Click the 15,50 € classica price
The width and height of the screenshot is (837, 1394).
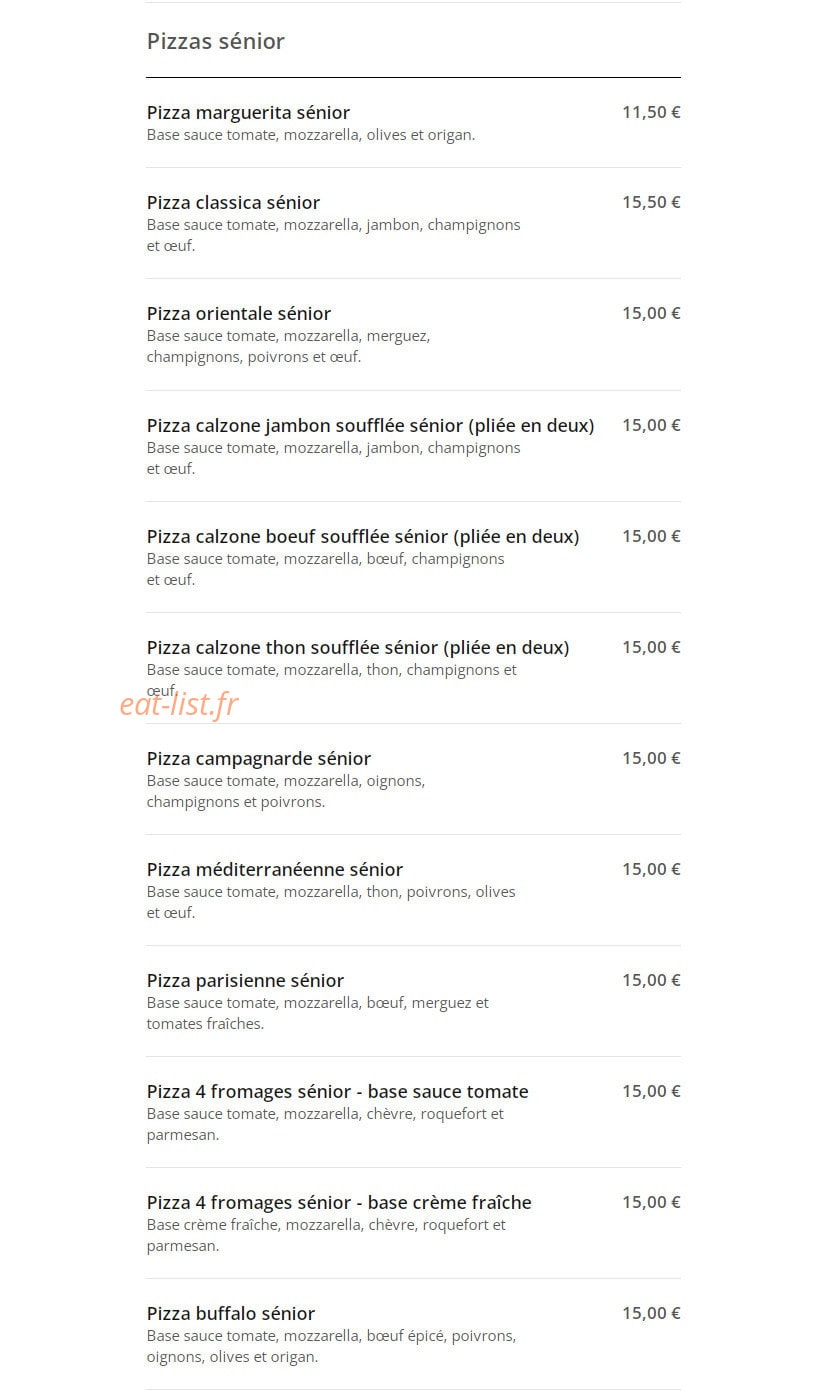tap(651, 202)
